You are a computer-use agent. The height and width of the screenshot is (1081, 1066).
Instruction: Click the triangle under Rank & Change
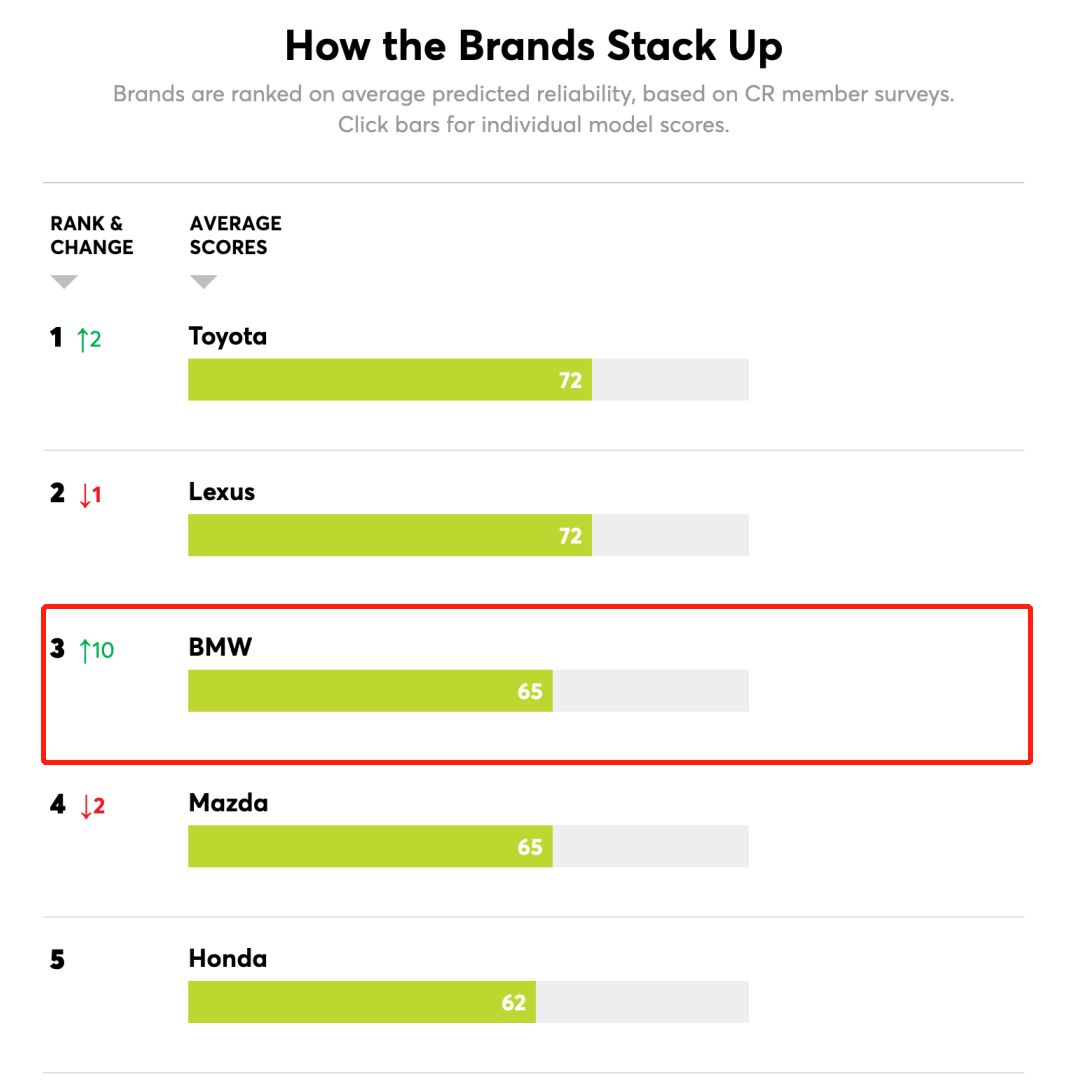tap(64, 283)
